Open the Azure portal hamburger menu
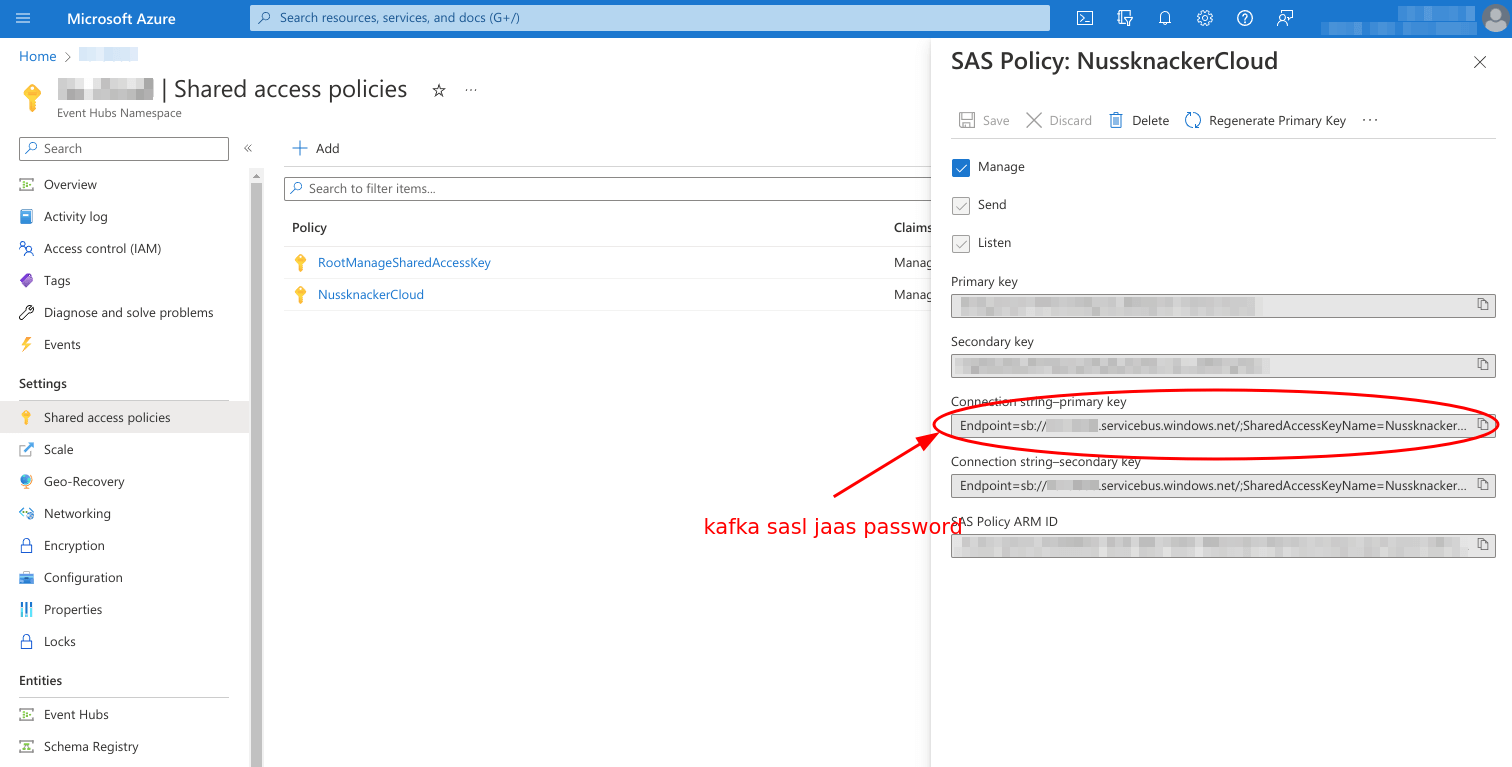 click(24, 18)
